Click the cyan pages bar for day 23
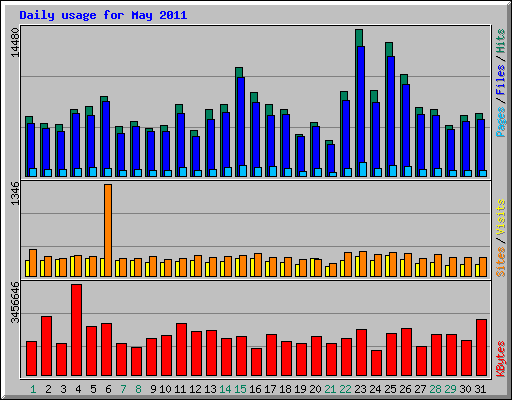This screenshot has width=512, height=400. (363, 169)
